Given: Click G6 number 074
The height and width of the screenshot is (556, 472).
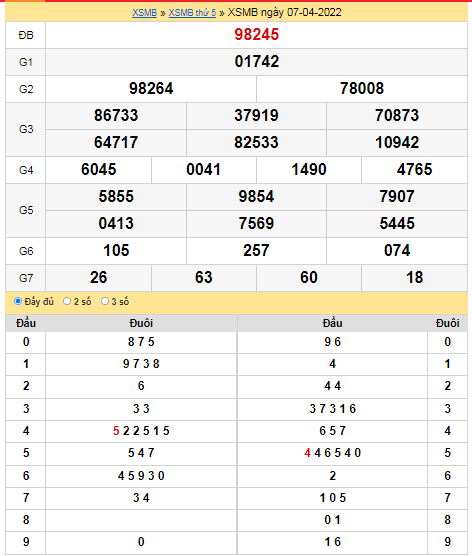Looking at the screenshot, I should [397, 251].
